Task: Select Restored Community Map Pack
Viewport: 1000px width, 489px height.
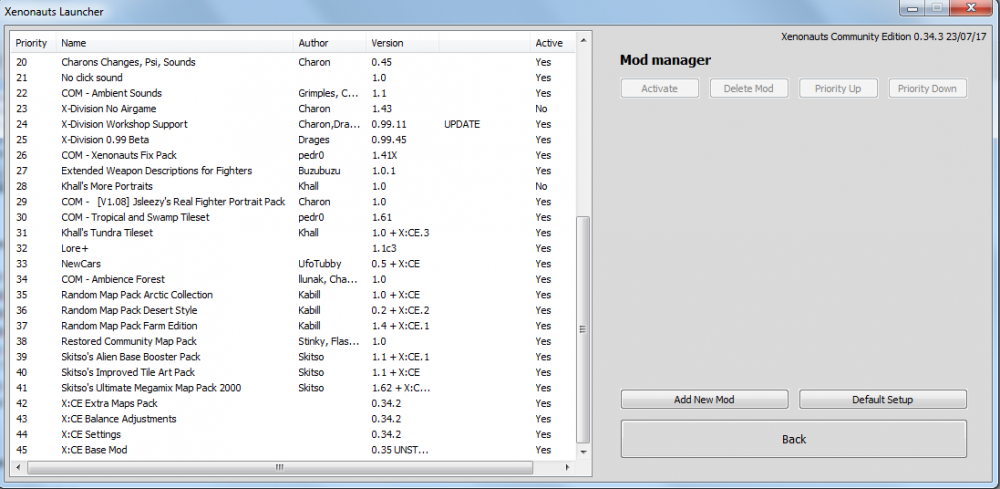Action: [x=293, y=342]
